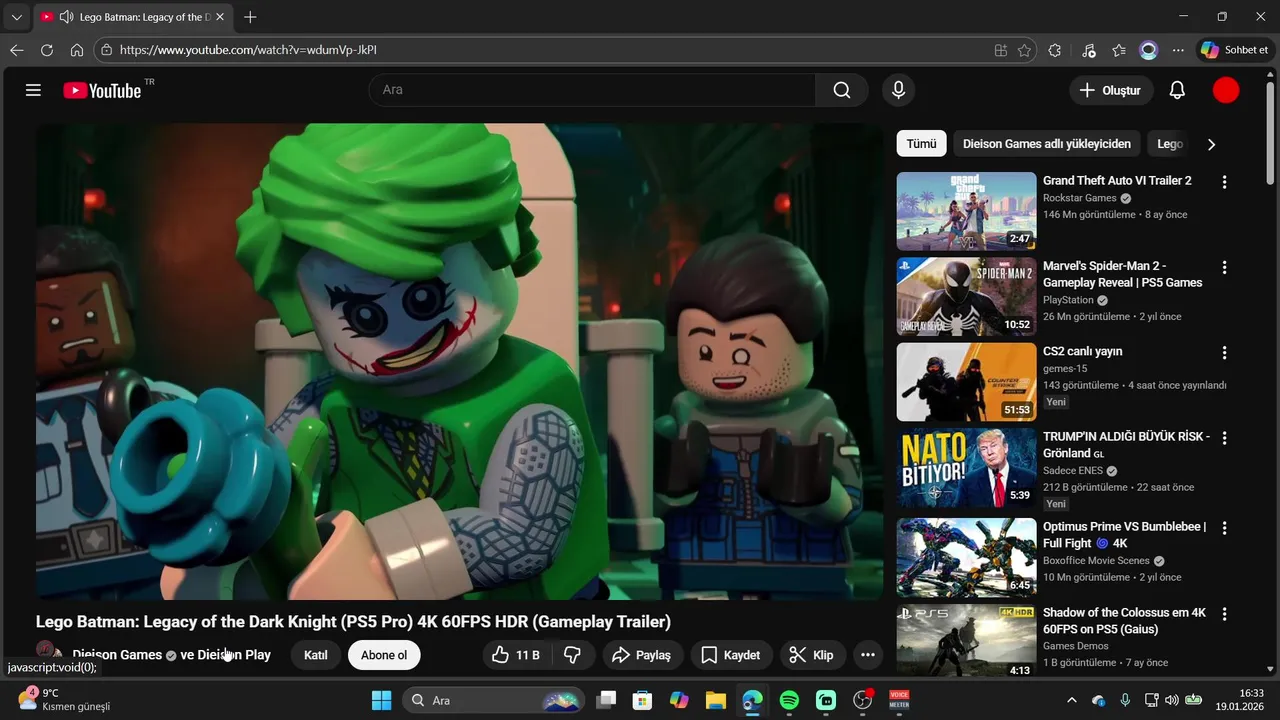Open the red account avatar menu
This screenshot has height=720, width=1280.
(x=1226, y=90)
